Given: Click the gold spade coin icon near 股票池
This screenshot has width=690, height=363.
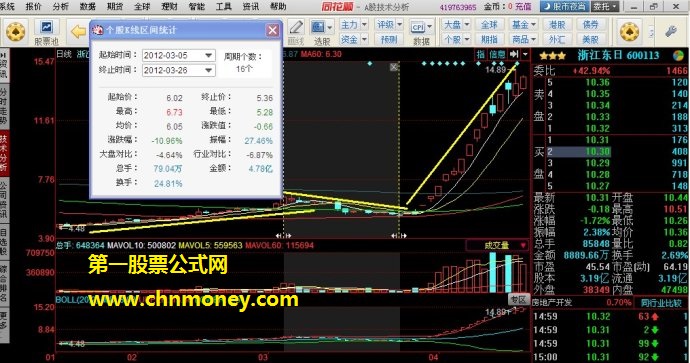Looking at the screenshot, I should click(x=16, y=32).
